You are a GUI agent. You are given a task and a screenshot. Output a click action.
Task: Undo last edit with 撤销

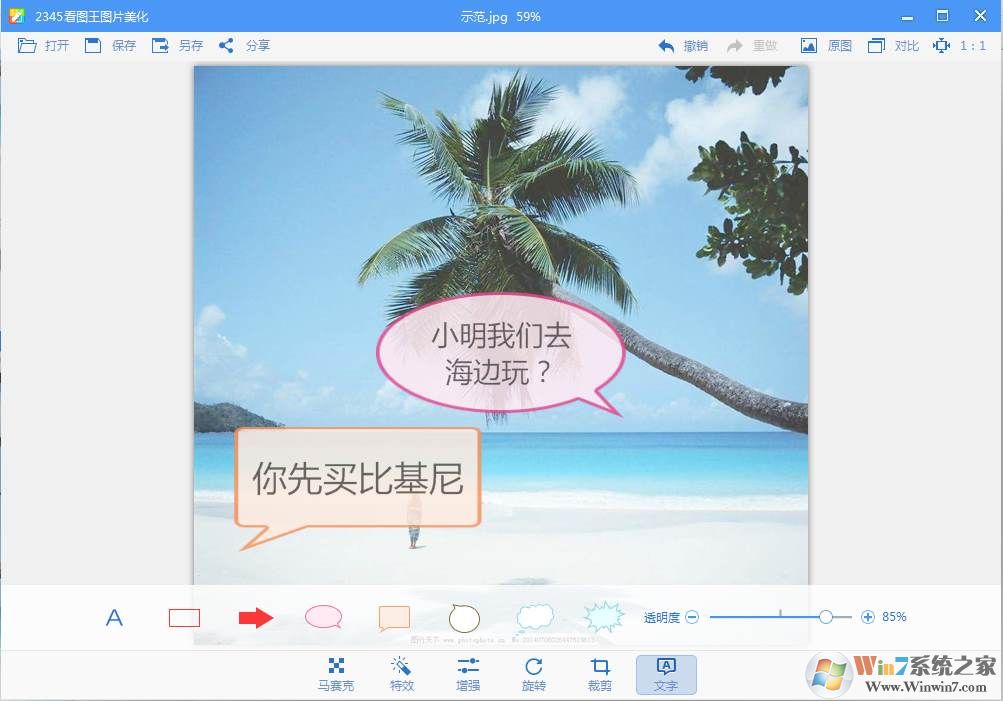pyautogui.click(x=683, y=46)
